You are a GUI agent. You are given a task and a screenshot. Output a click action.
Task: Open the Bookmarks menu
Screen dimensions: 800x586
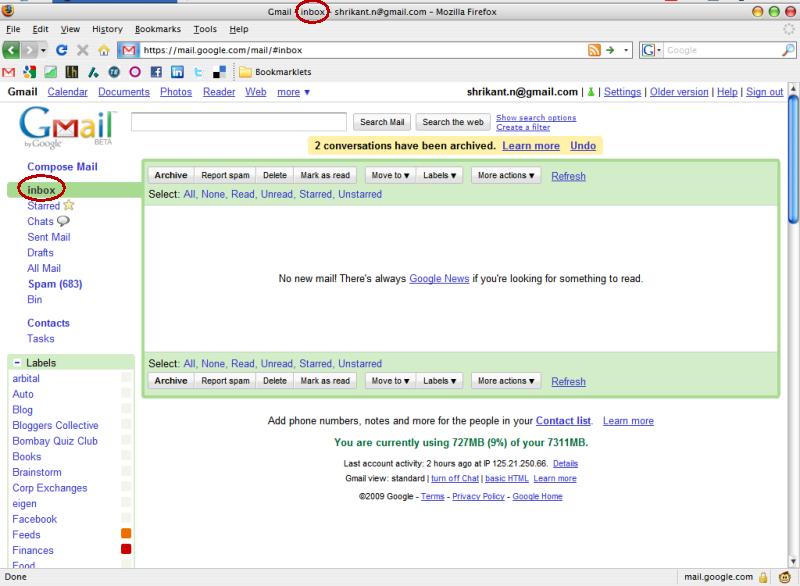pos(157,29)
